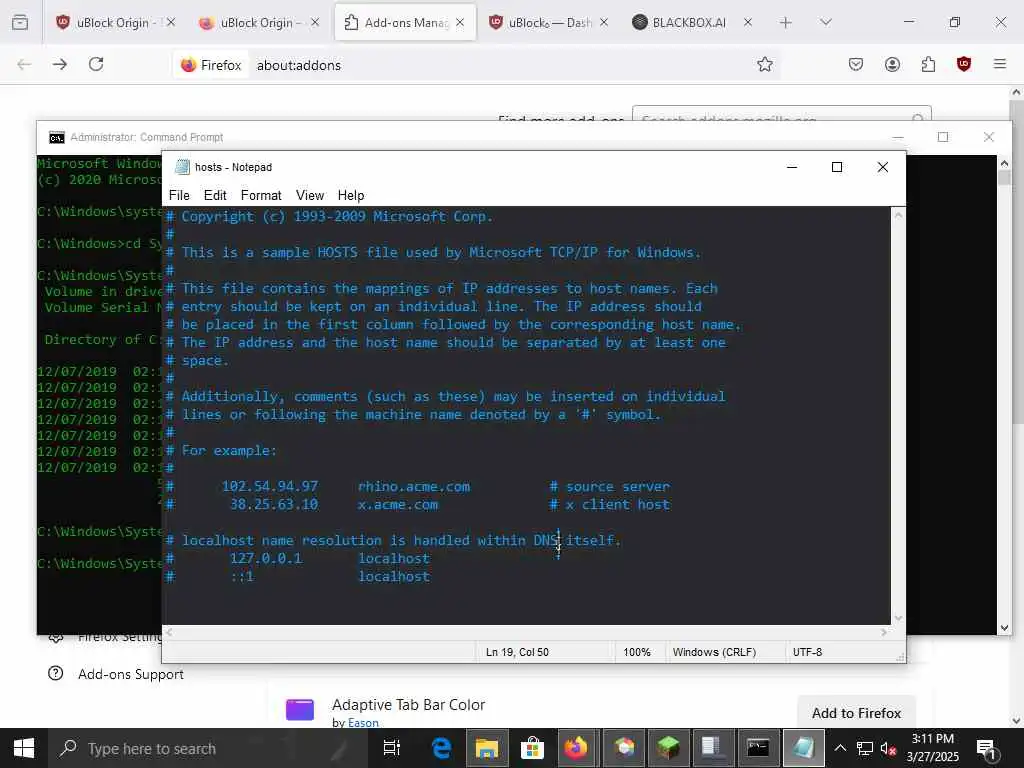Click the Command Prompt scrollbar down arrow
The image size is (1024, 768).
1004,628
